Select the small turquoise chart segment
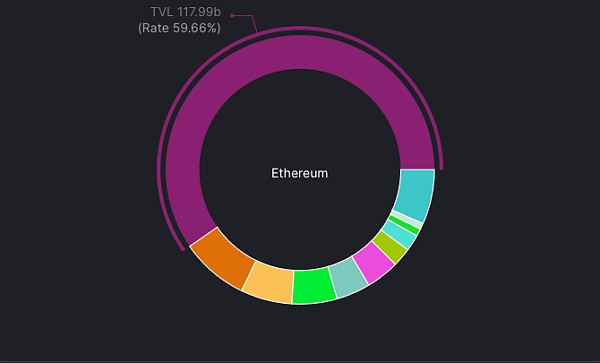The height and width of the screenshot is (363, 600). click(399, 234)
